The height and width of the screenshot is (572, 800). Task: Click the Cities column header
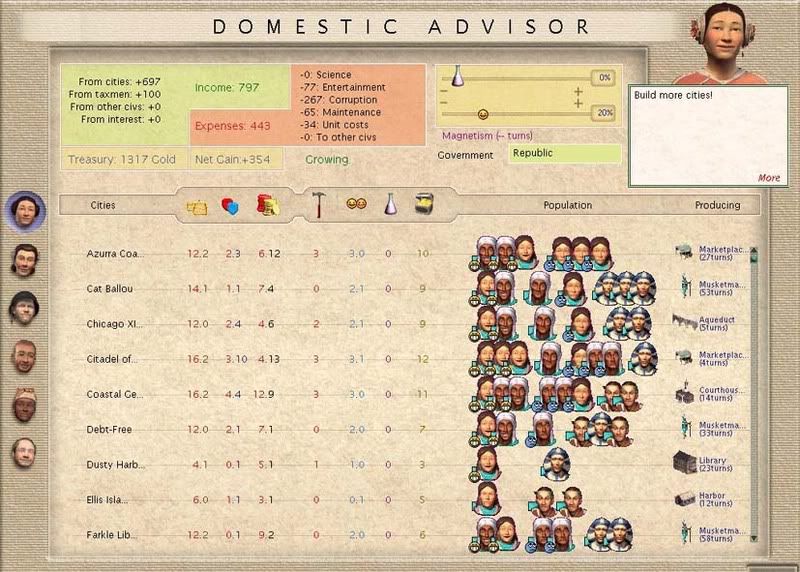pyautogui.click(x=103, y=205)
